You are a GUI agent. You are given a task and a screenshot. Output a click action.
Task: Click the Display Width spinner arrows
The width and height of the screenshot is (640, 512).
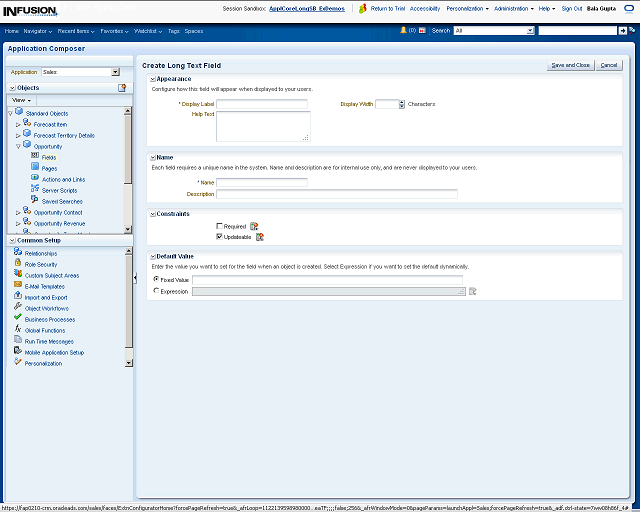[402, 104]
